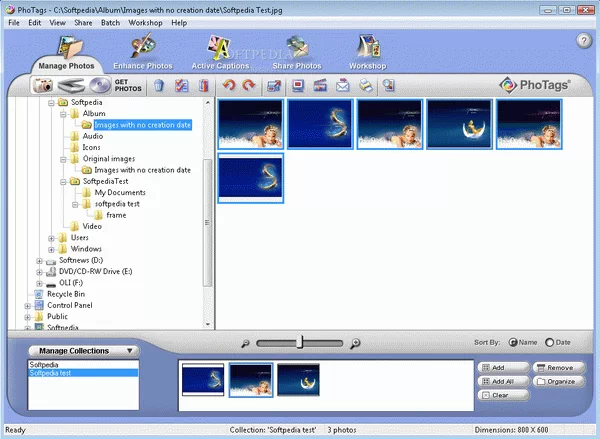Click the CD disc import icon
Viewport: 600px width, 439px height.
click(x=98, y=86)
